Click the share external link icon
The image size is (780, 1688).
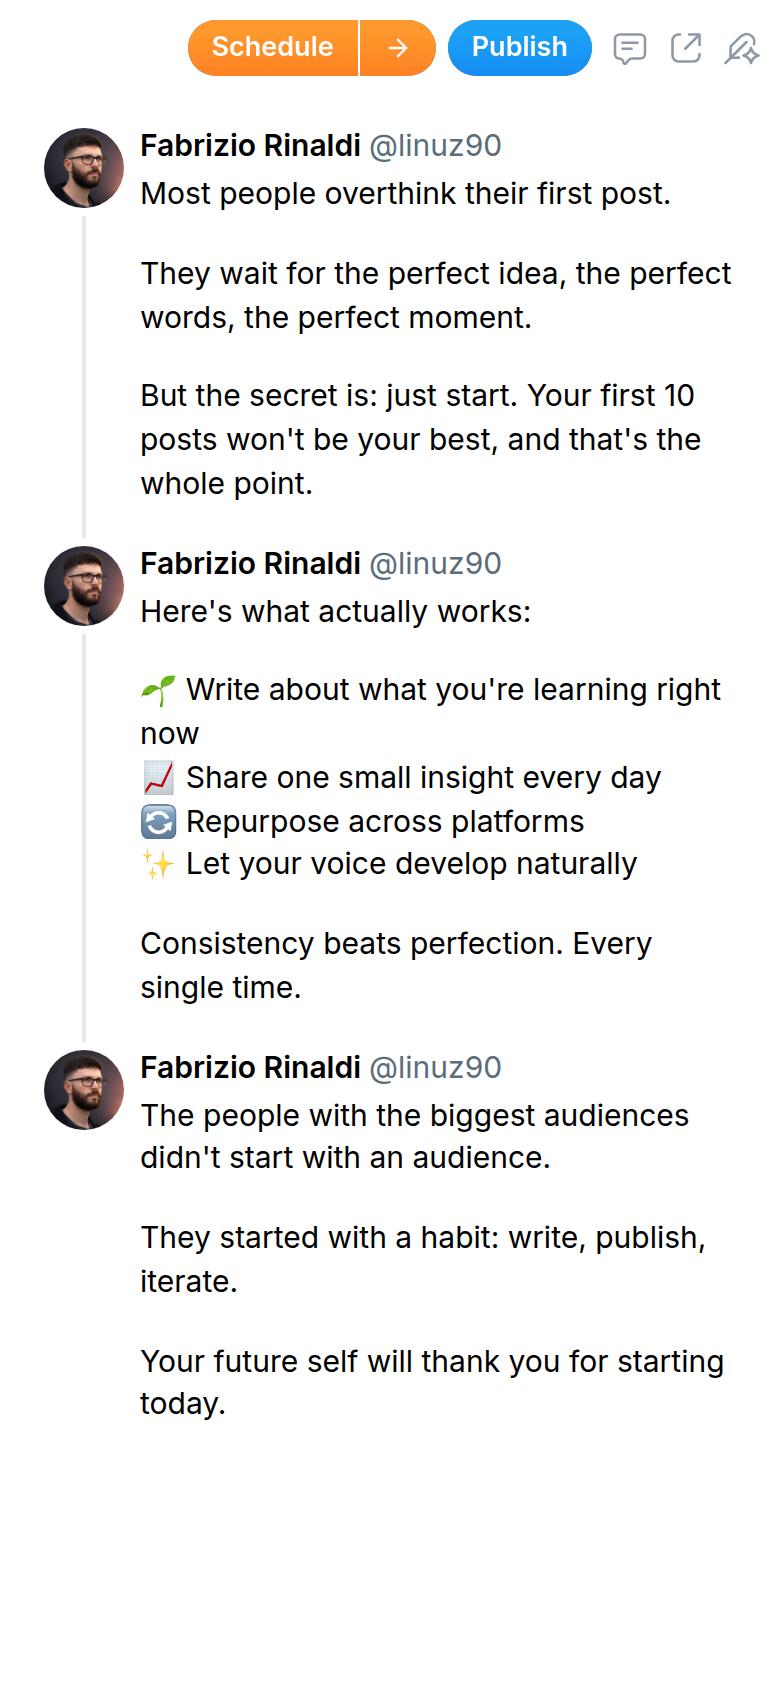686,48
